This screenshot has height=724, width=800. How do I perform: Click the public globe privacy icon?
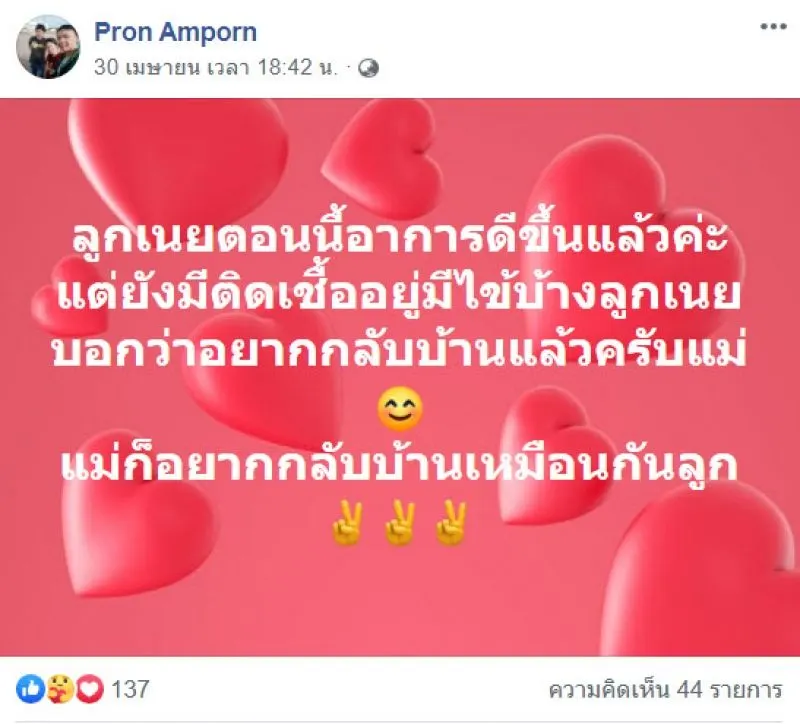click(x=368, y=68)
